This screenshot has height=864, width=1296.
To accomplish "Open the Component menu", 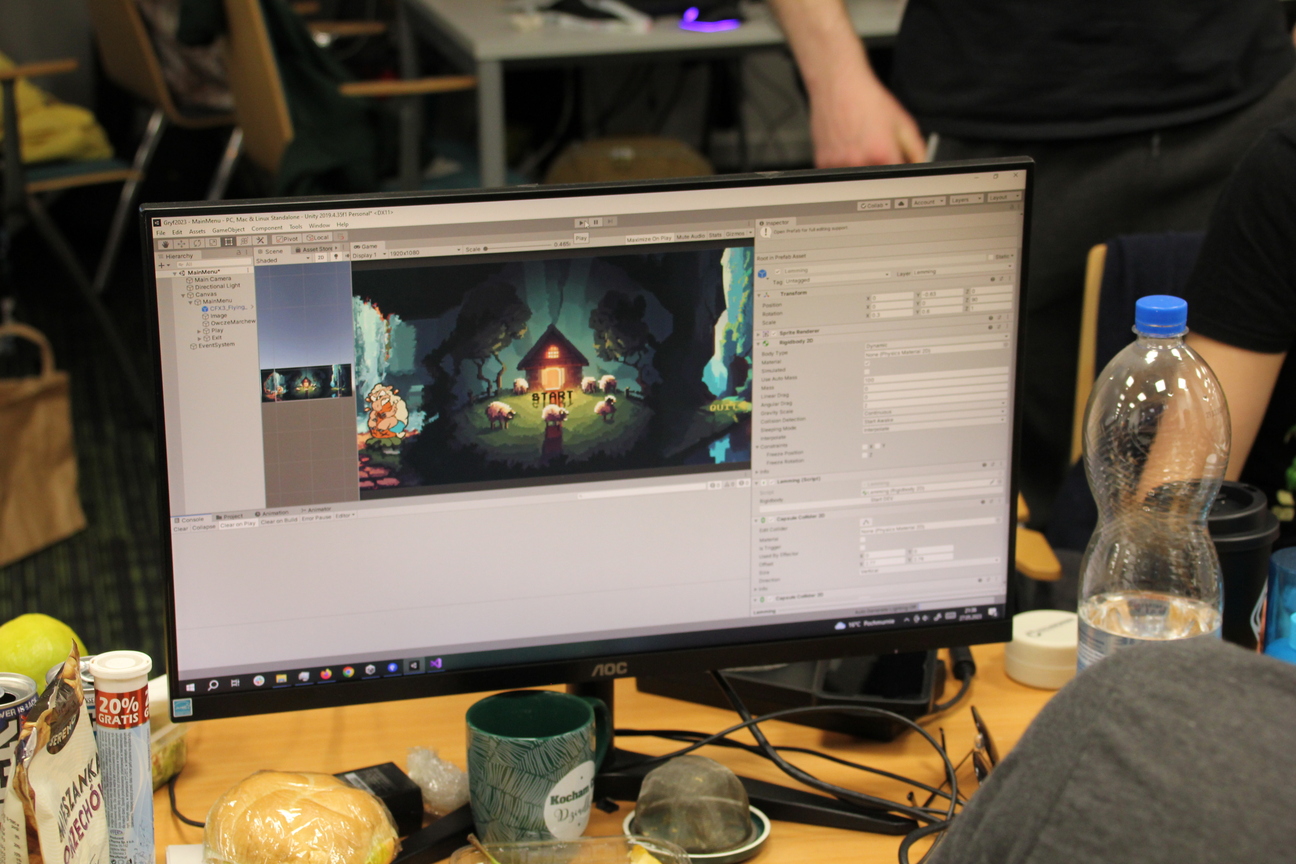I will click(x=267, y=227).
